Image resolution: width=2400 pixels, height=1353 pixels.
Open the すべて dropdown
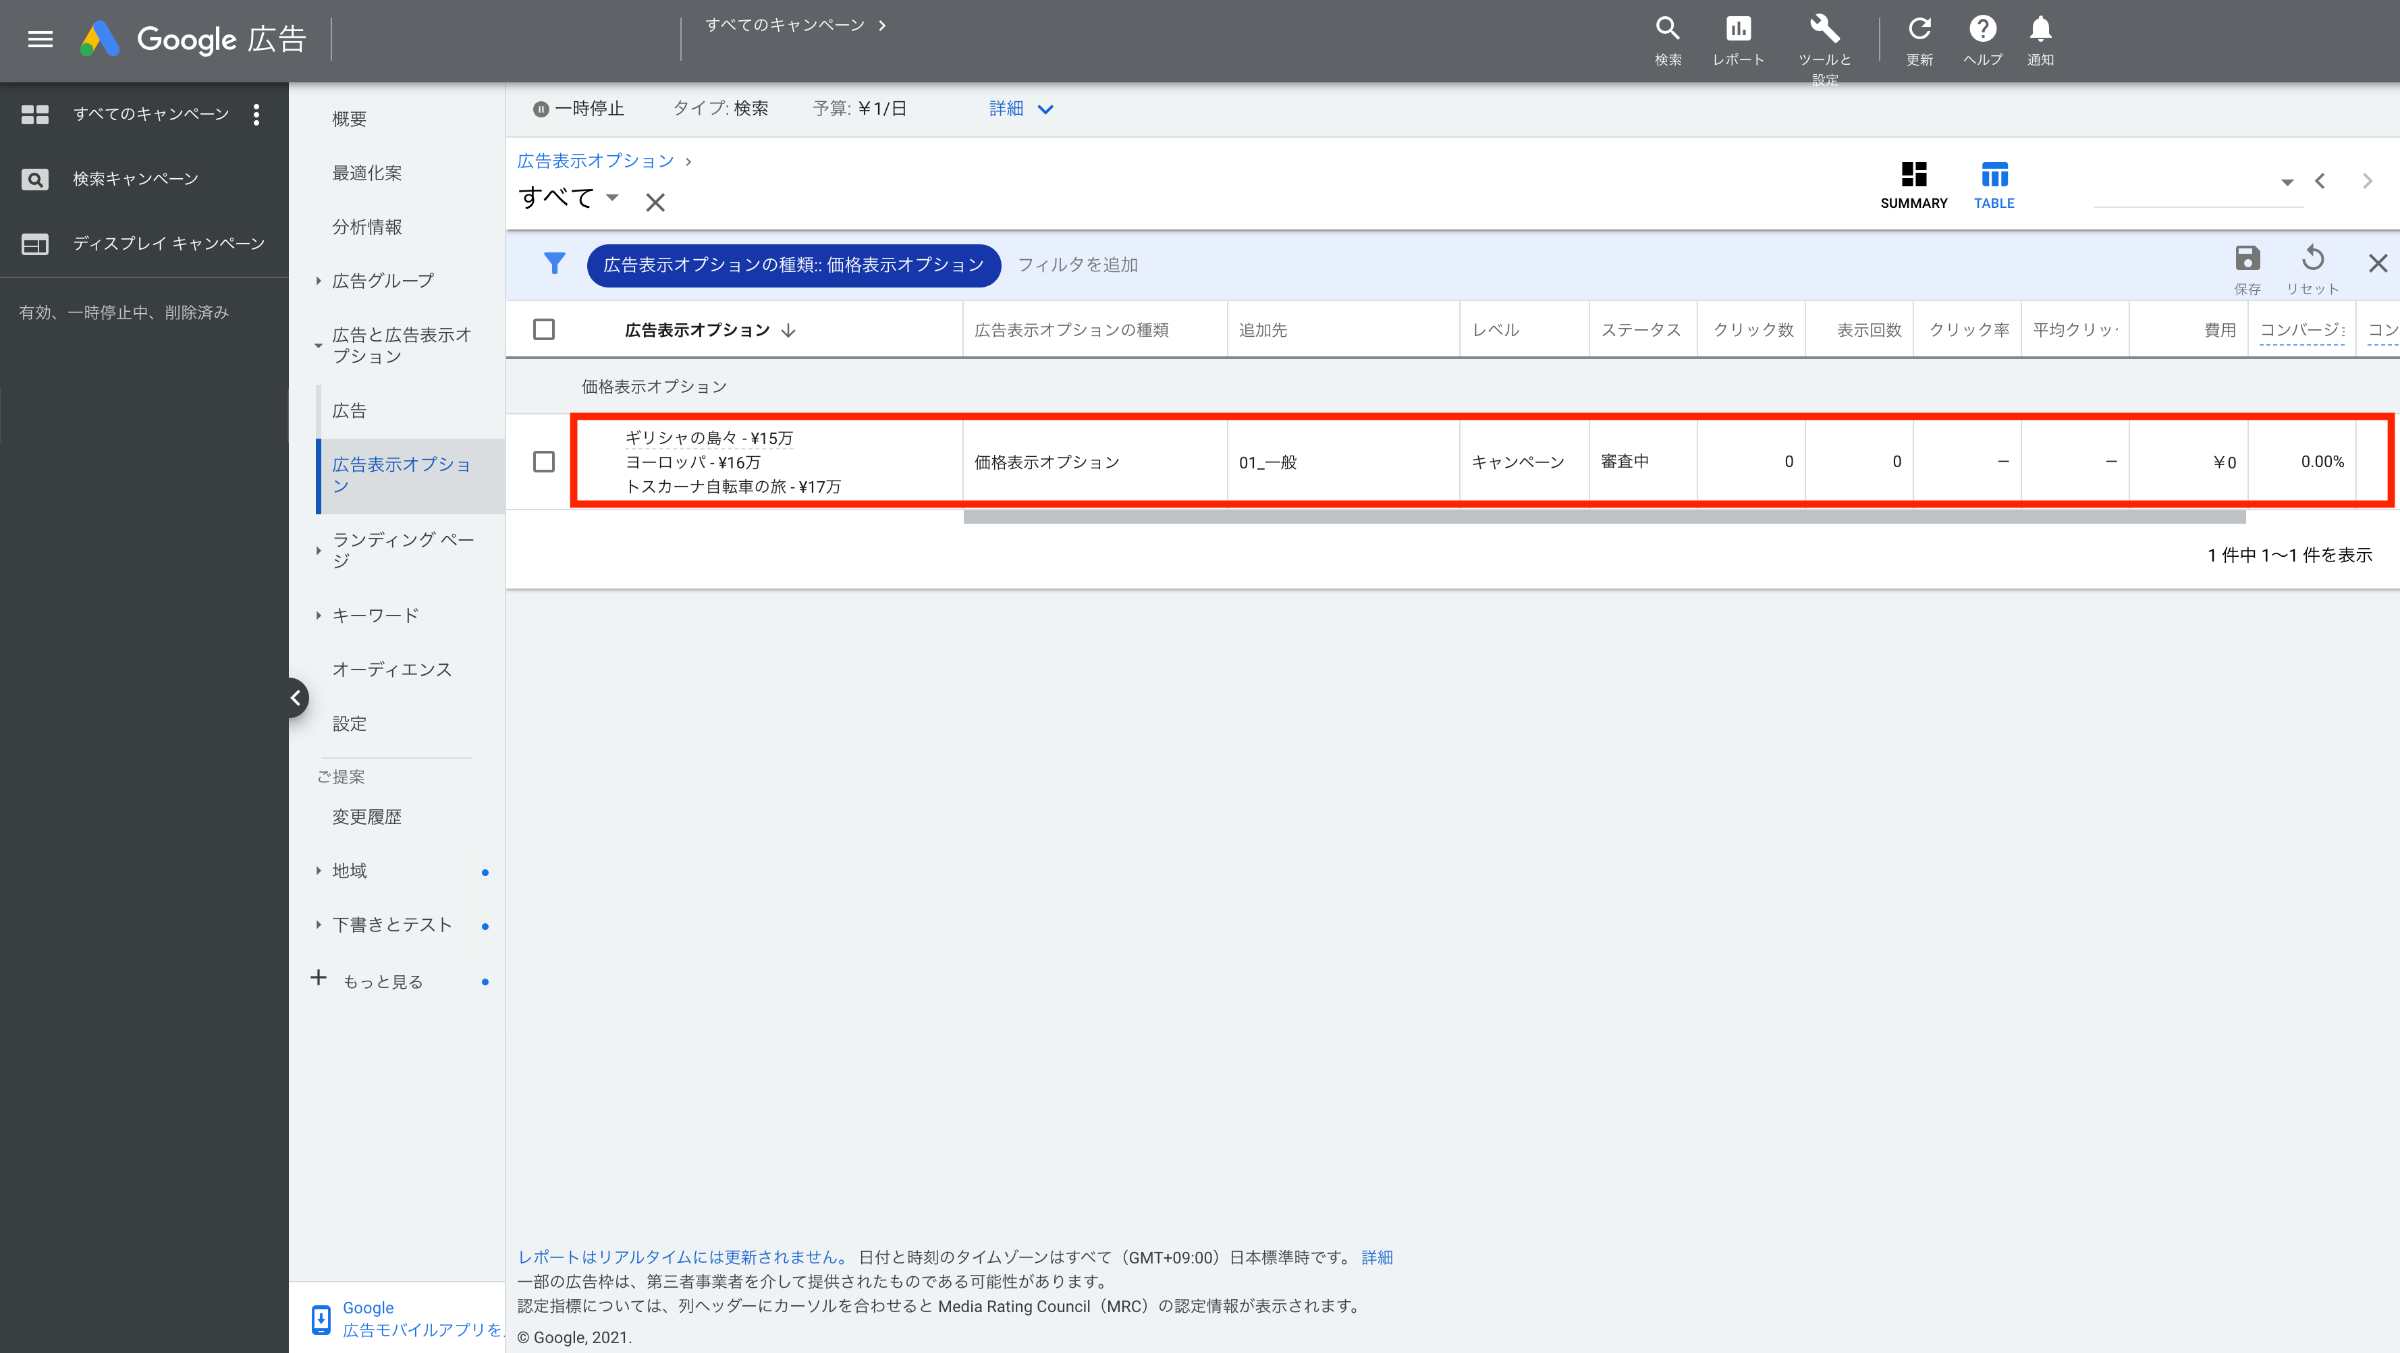point(568,197)
